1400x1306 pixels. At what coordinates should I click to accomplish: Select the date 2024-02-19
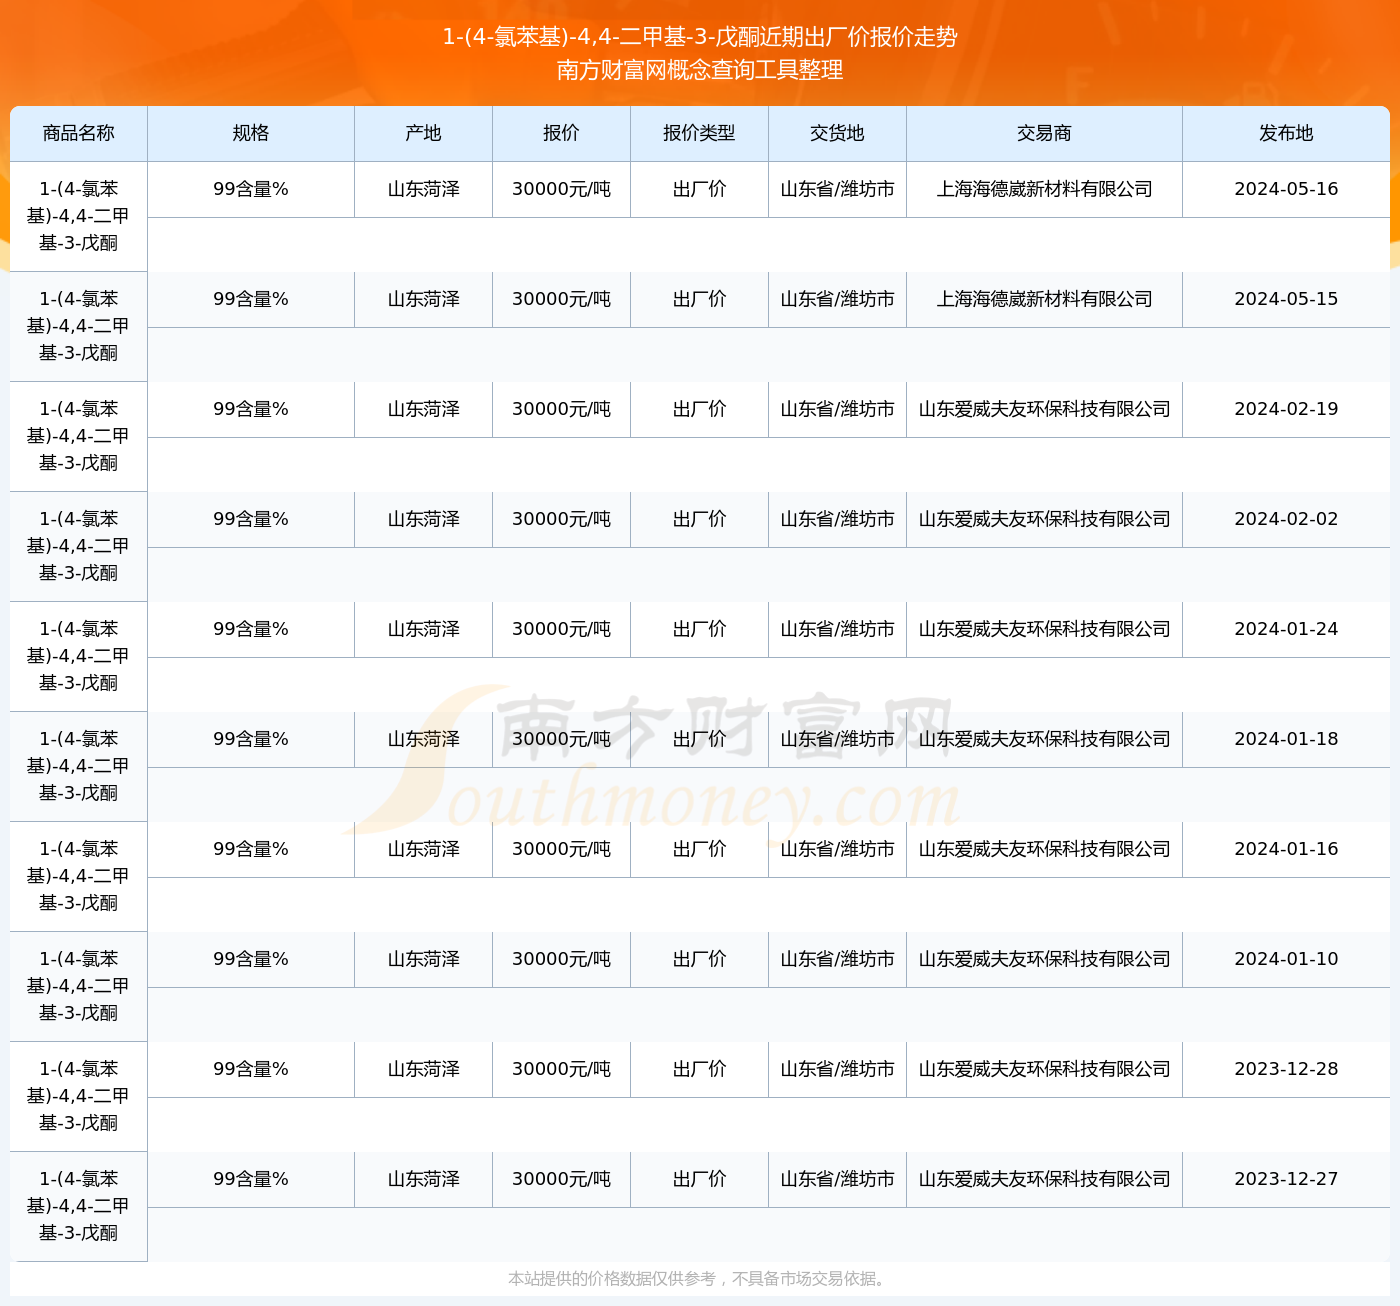[1286, 409]
